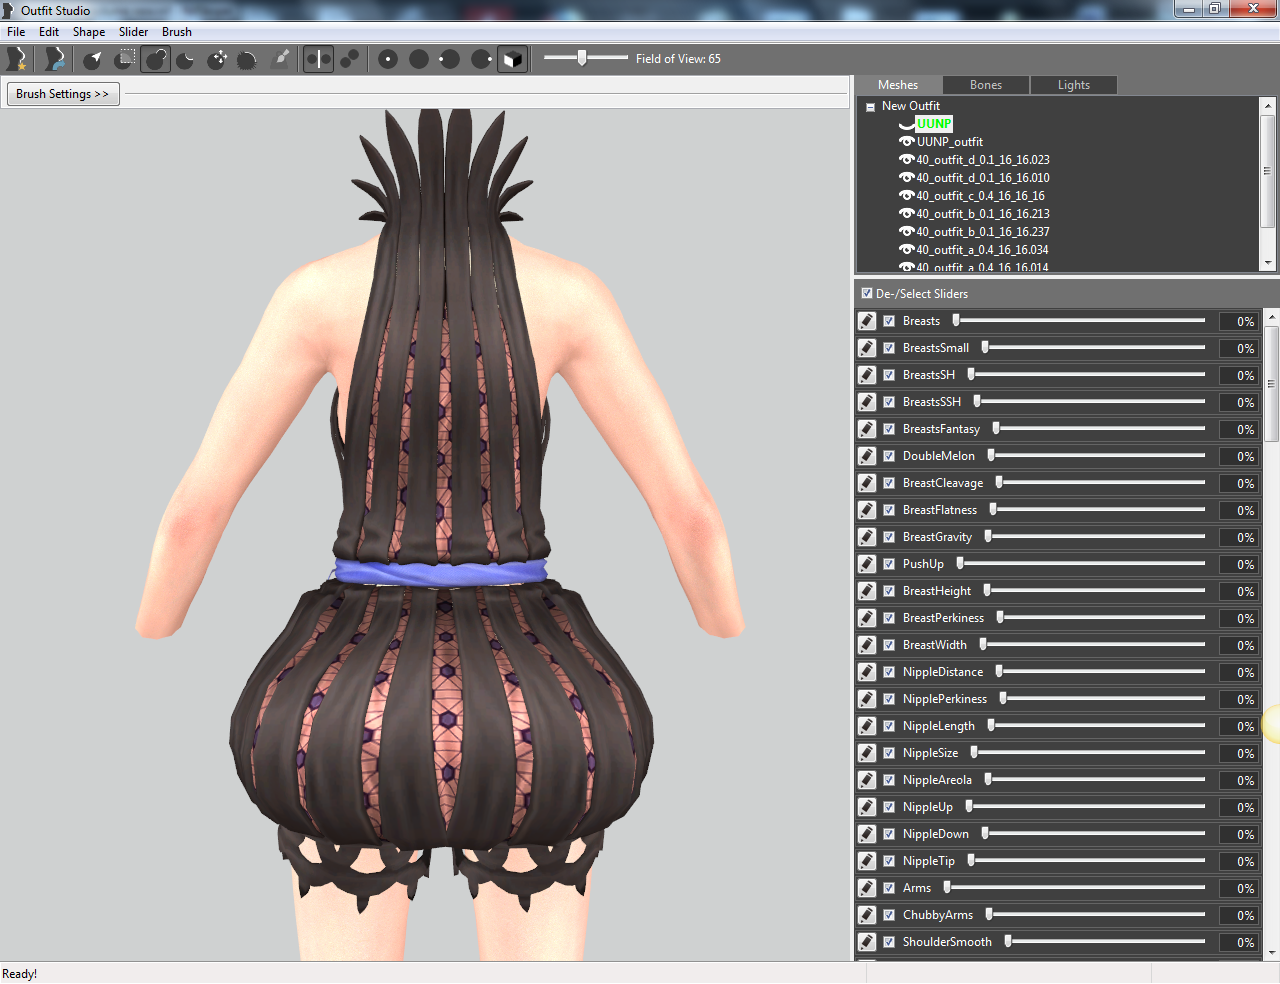Viewport: 1280px width, 984px height.
Task: Click the edit pencil for Breasts slider
Action: [867, 321]
